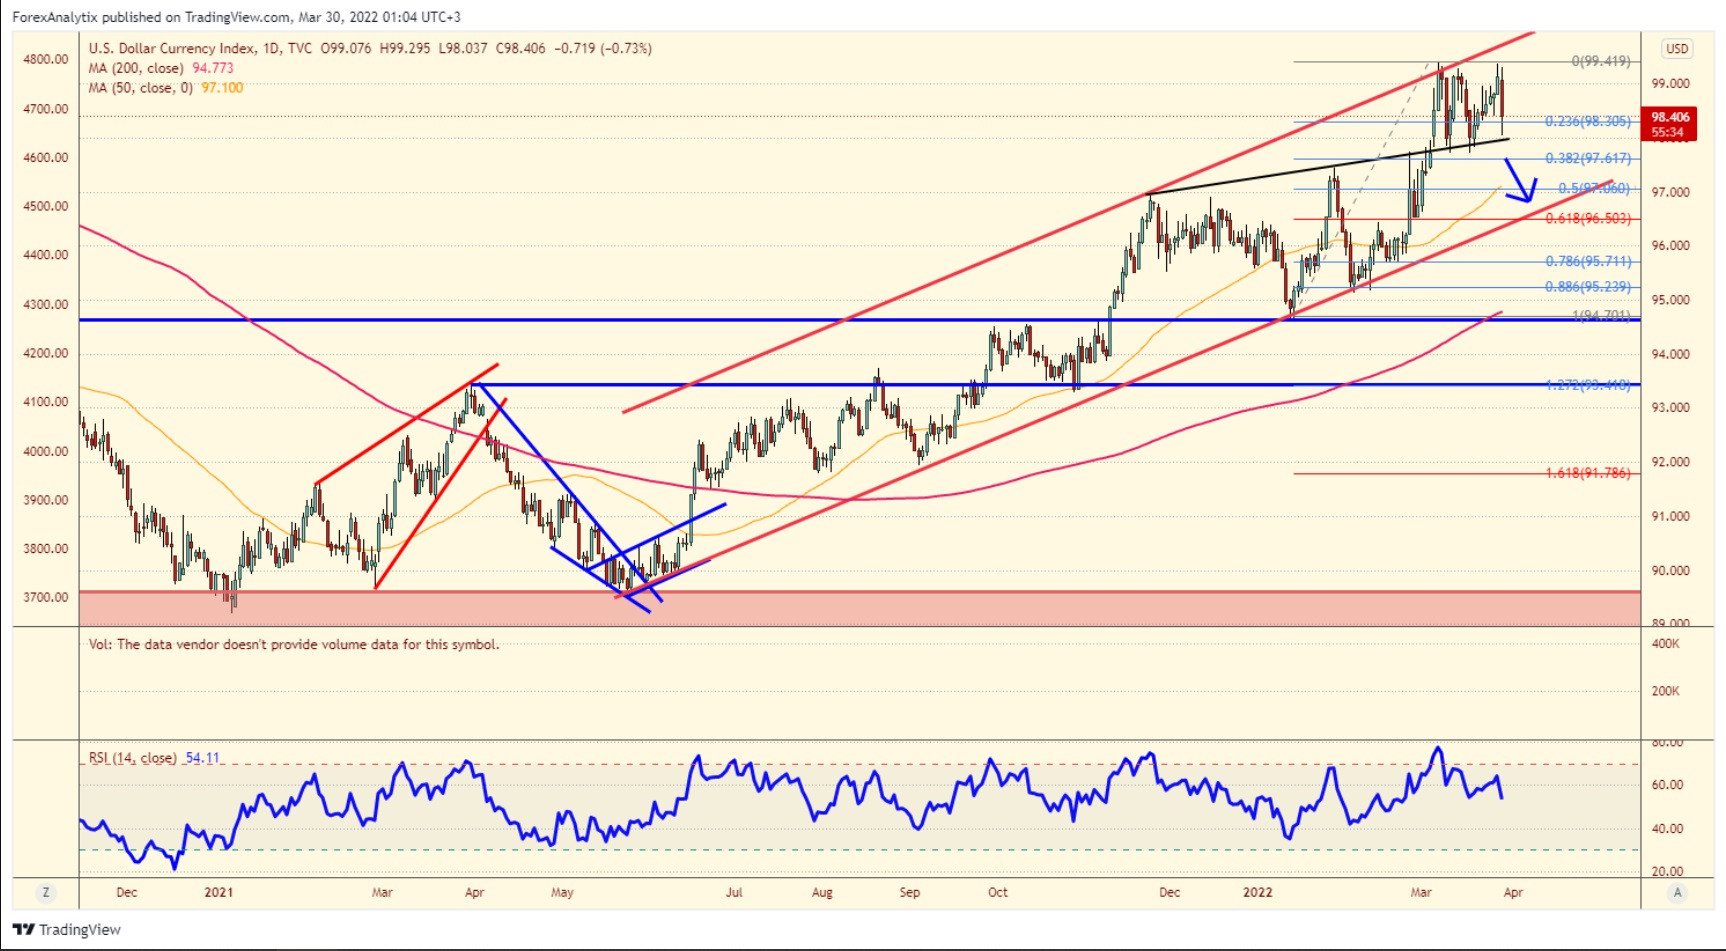Image resolution: width=1726 pixels, height=951 pixels.
Task: Click the MA 200 value 94.773
Action: click(x=213, y=68)
